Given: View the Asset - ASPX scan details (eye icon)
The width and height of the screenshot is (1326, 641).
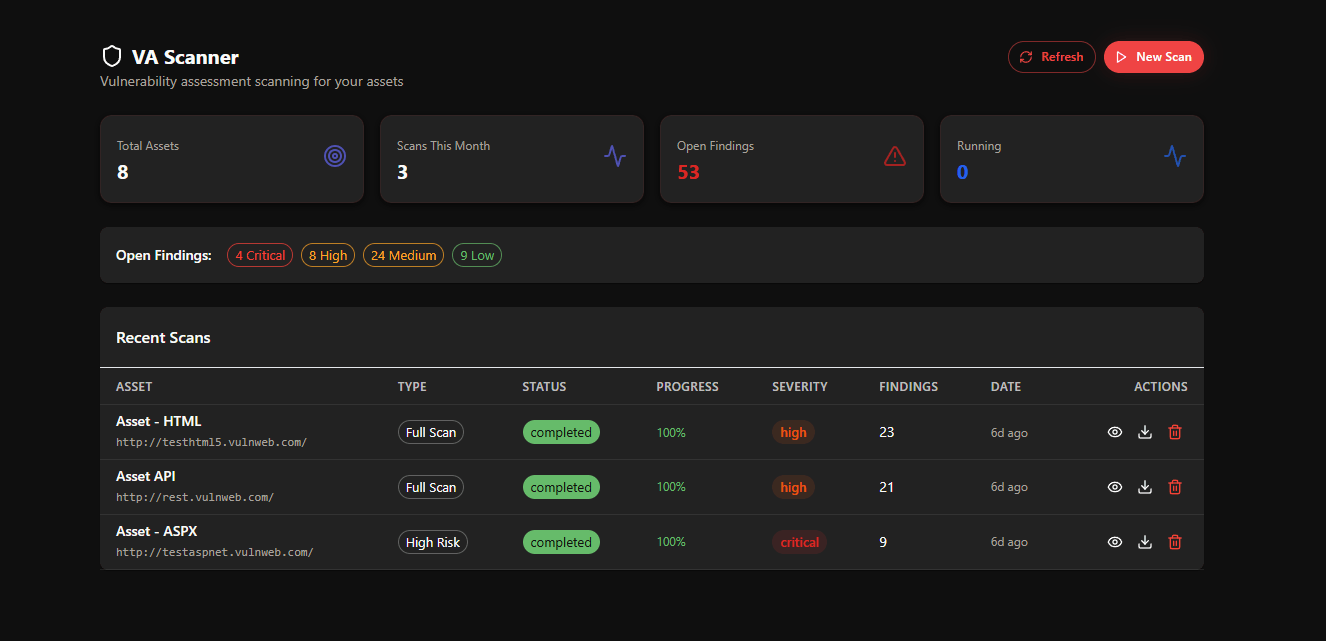Looking at the screenshot, I should 1115,542.
